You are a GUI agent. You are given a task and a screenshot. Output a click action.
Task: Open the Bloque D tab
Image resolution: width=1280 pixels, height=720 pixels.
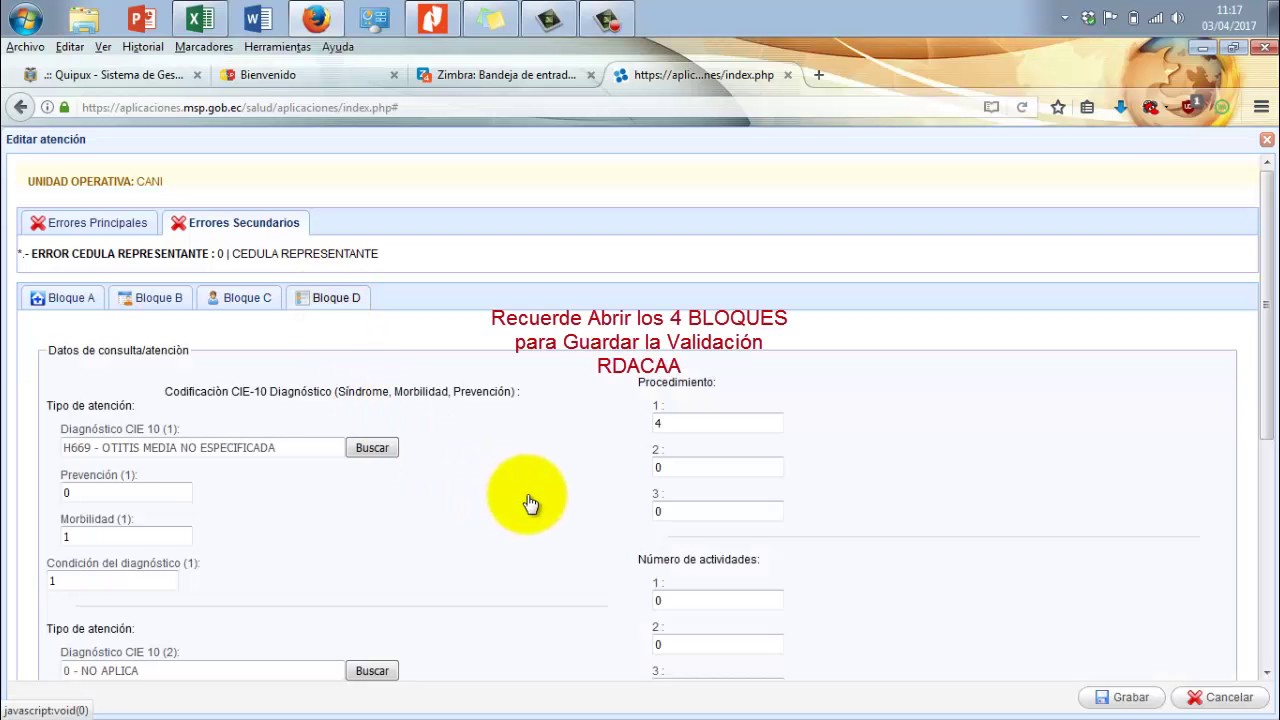tap(328, 298)
